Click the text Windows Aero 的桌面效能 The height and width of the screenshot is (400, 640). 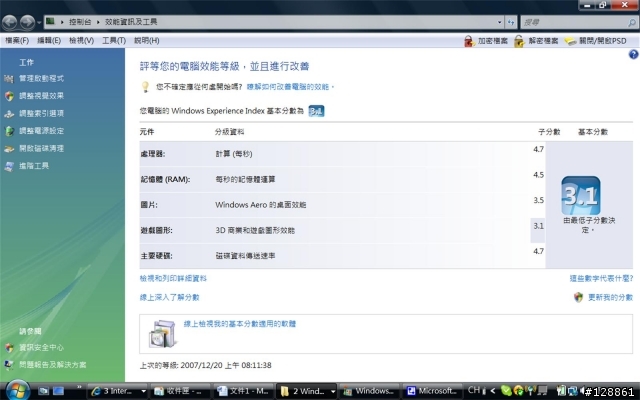(x=261, y=205)
